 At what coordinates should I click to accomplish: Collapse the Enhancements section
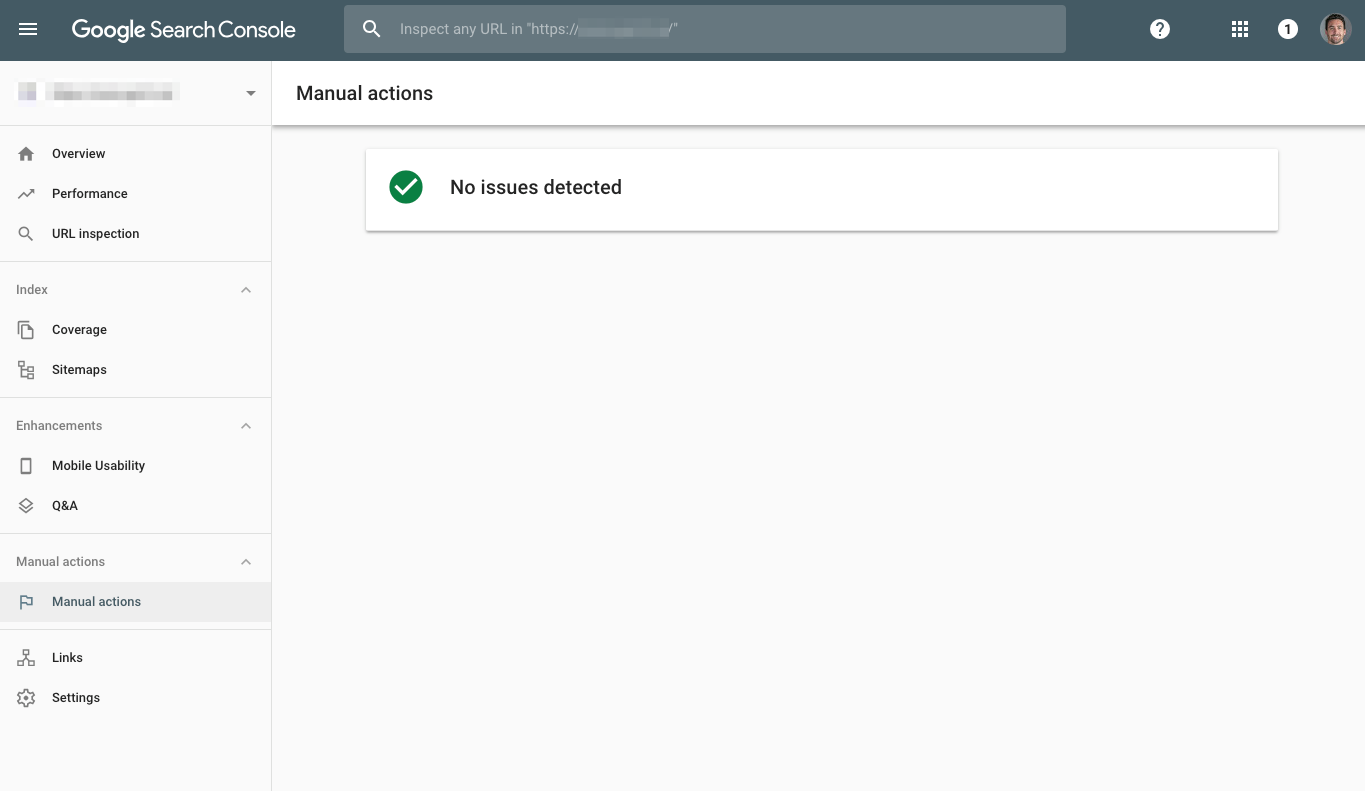coord(246,426)
